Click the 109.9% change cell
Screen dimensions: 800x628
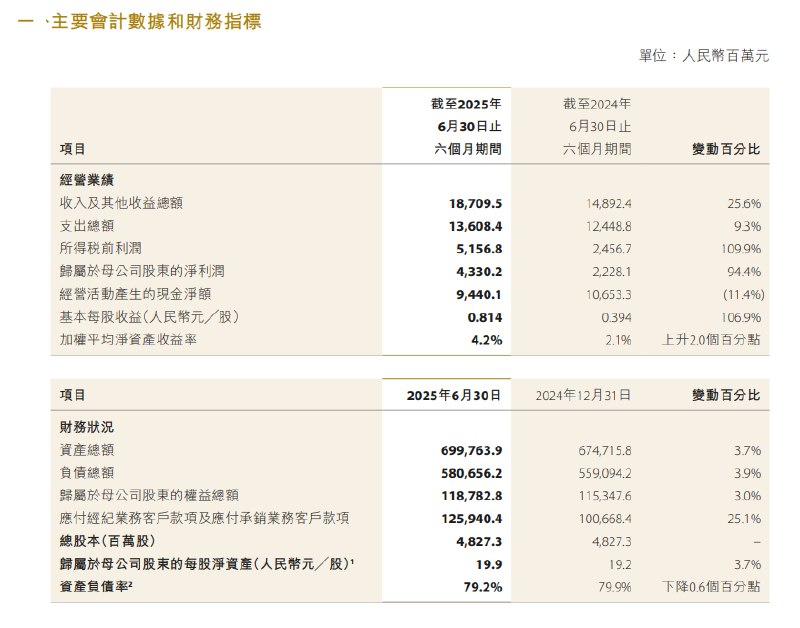pos(741,249)
